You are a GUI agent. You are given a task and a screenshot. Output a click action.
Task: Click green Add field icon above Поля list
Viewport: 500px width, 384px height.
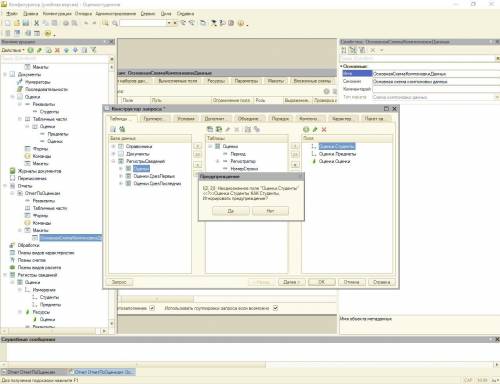[306, 129]
